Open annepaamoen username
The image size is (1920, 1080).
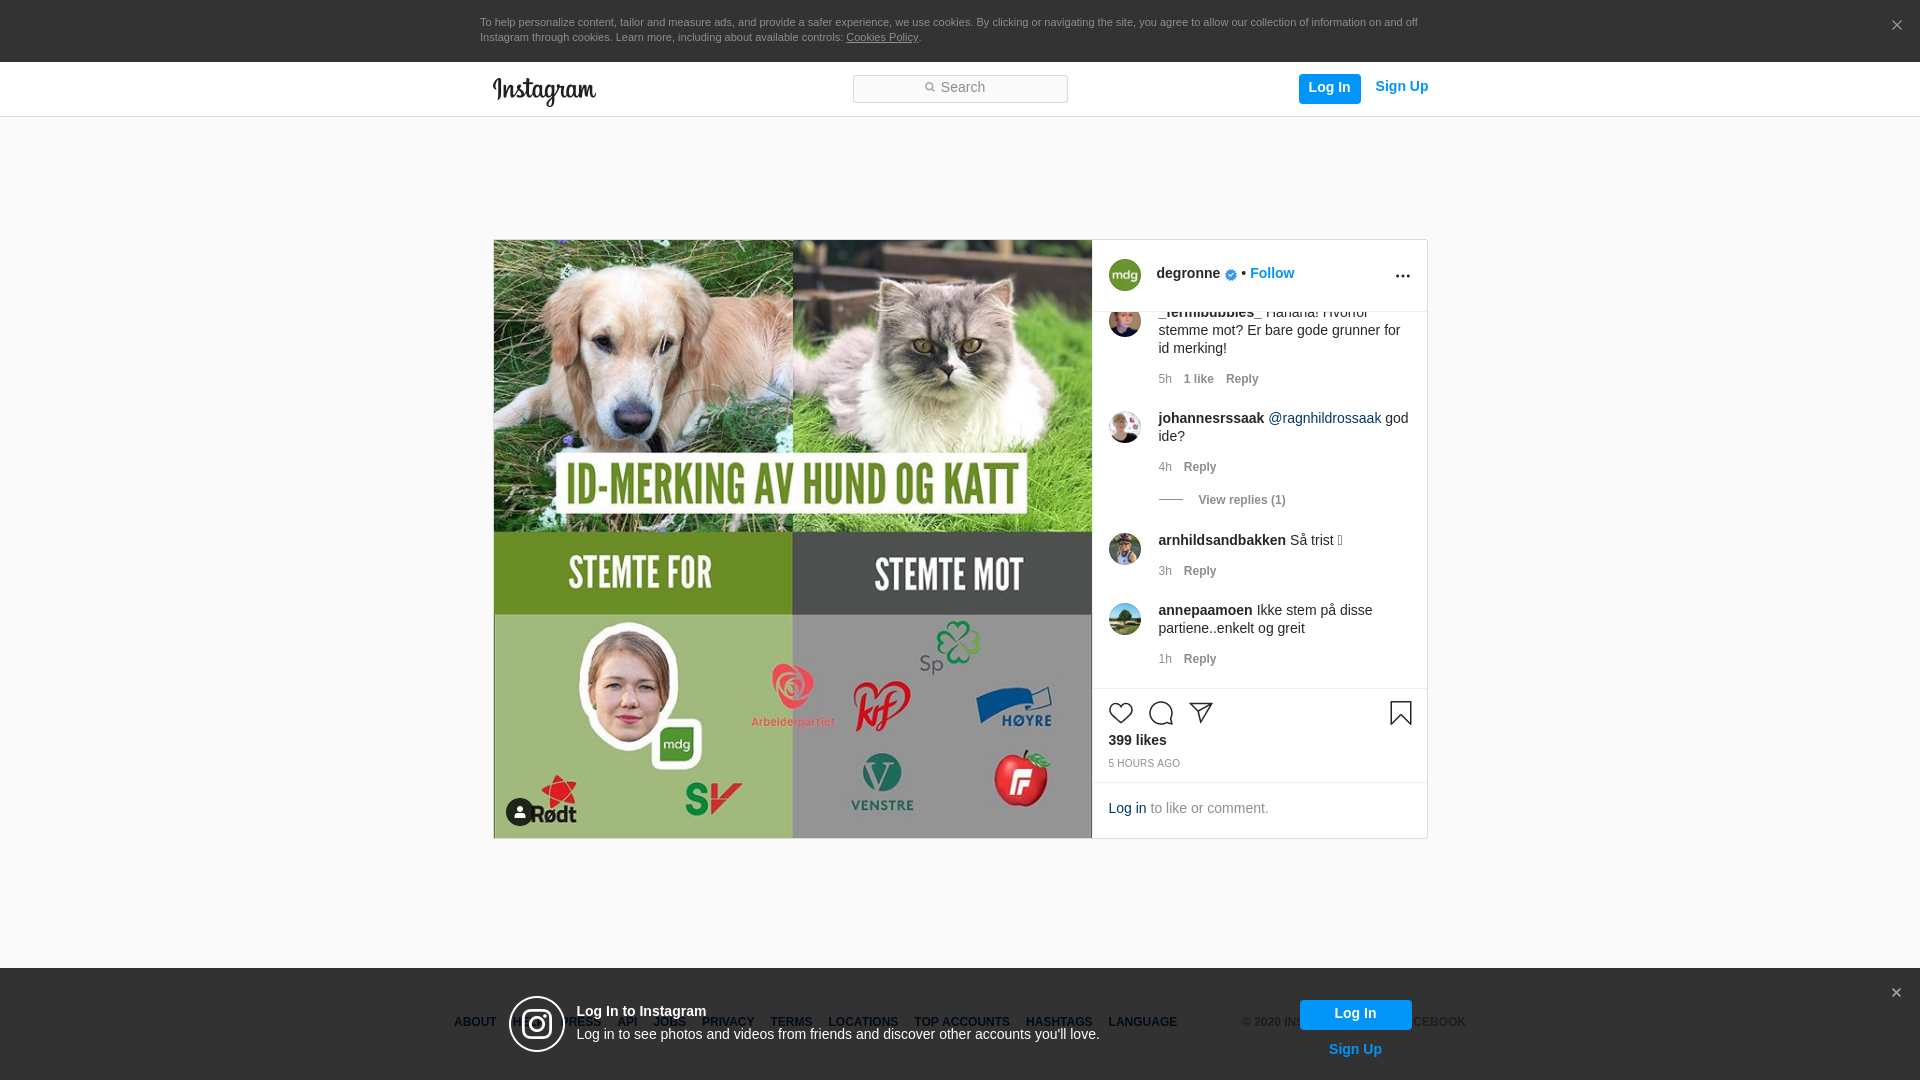coord(1205,611)
